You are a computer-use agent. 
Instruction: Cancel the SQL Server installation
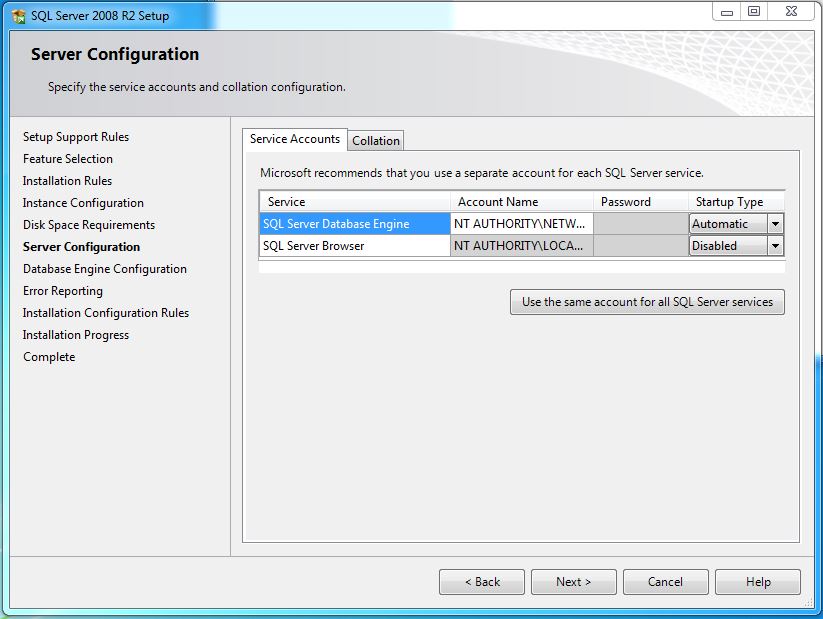(665, 581)
